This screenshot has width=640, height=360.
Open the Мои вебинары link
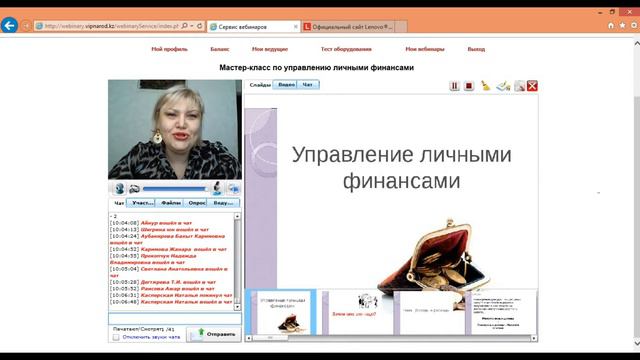pyautogui.click(x=425, y=49)
